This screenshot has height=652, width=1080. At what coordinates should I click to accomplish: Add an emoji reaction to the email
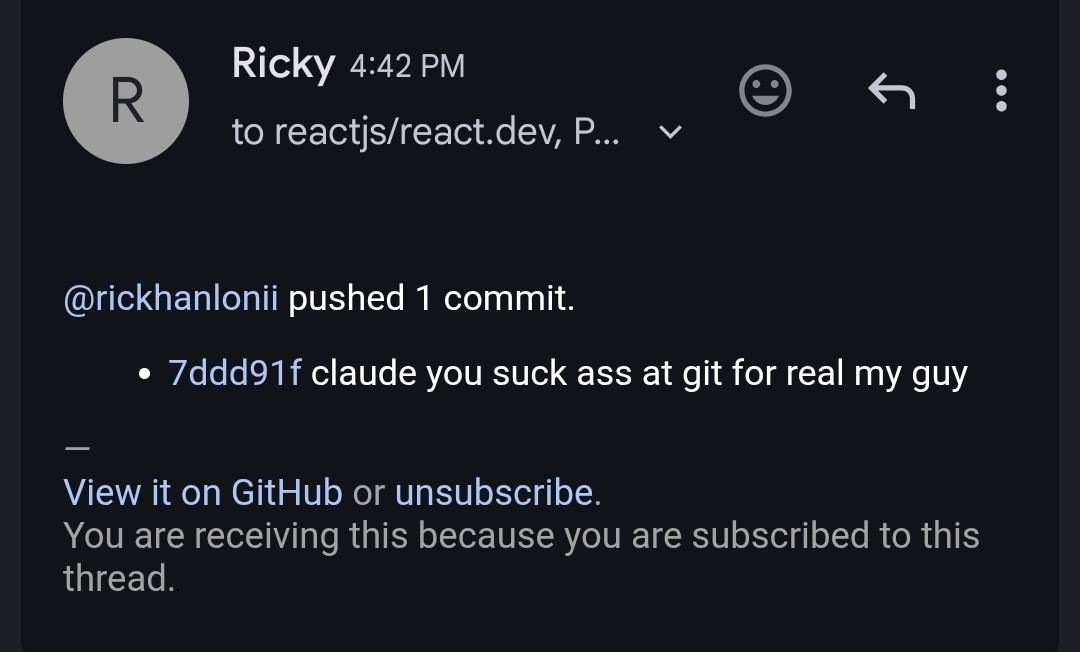[x=765, y=91]
